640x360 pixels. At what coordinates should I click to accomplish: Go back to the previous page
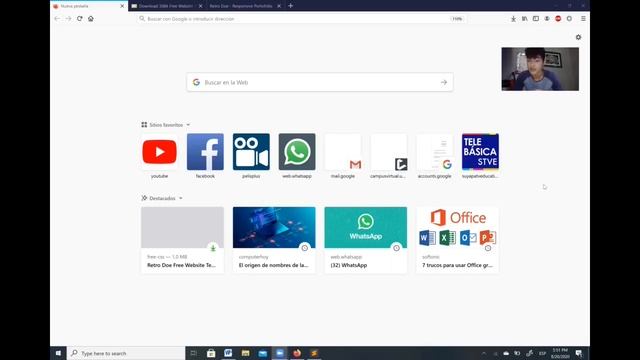(x=57, y=19)
